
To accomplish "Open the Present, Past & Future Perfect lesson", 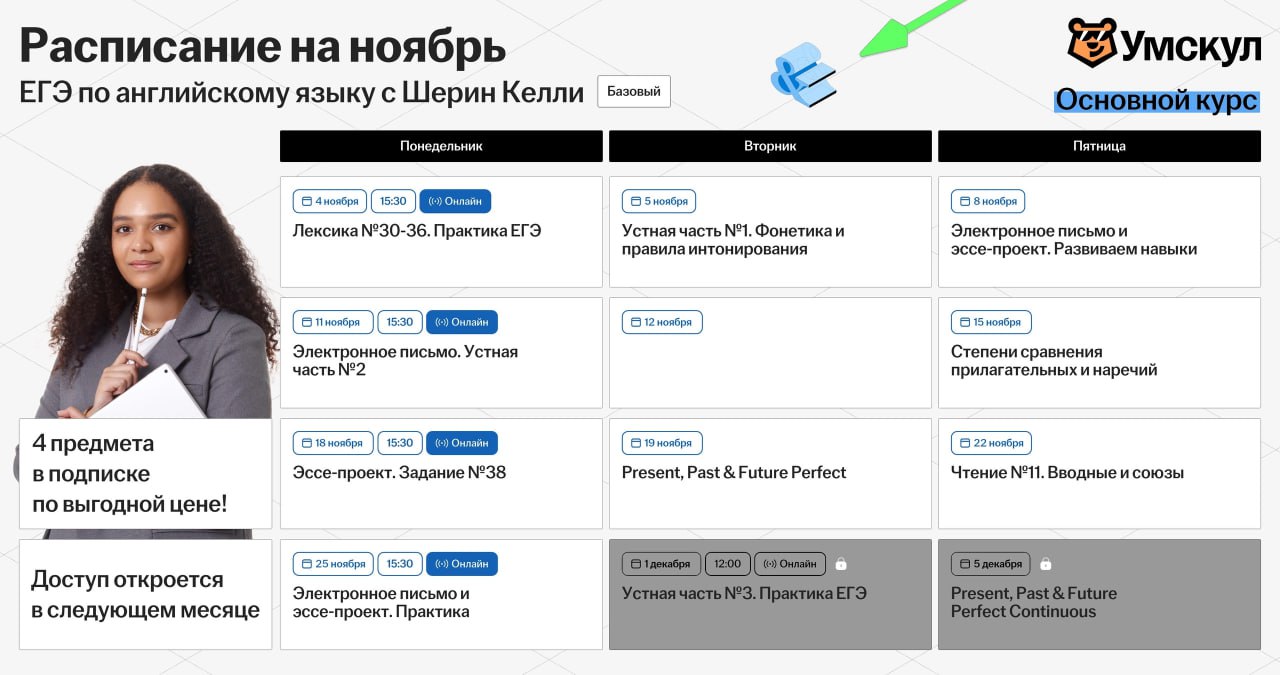I will (734, 472).
